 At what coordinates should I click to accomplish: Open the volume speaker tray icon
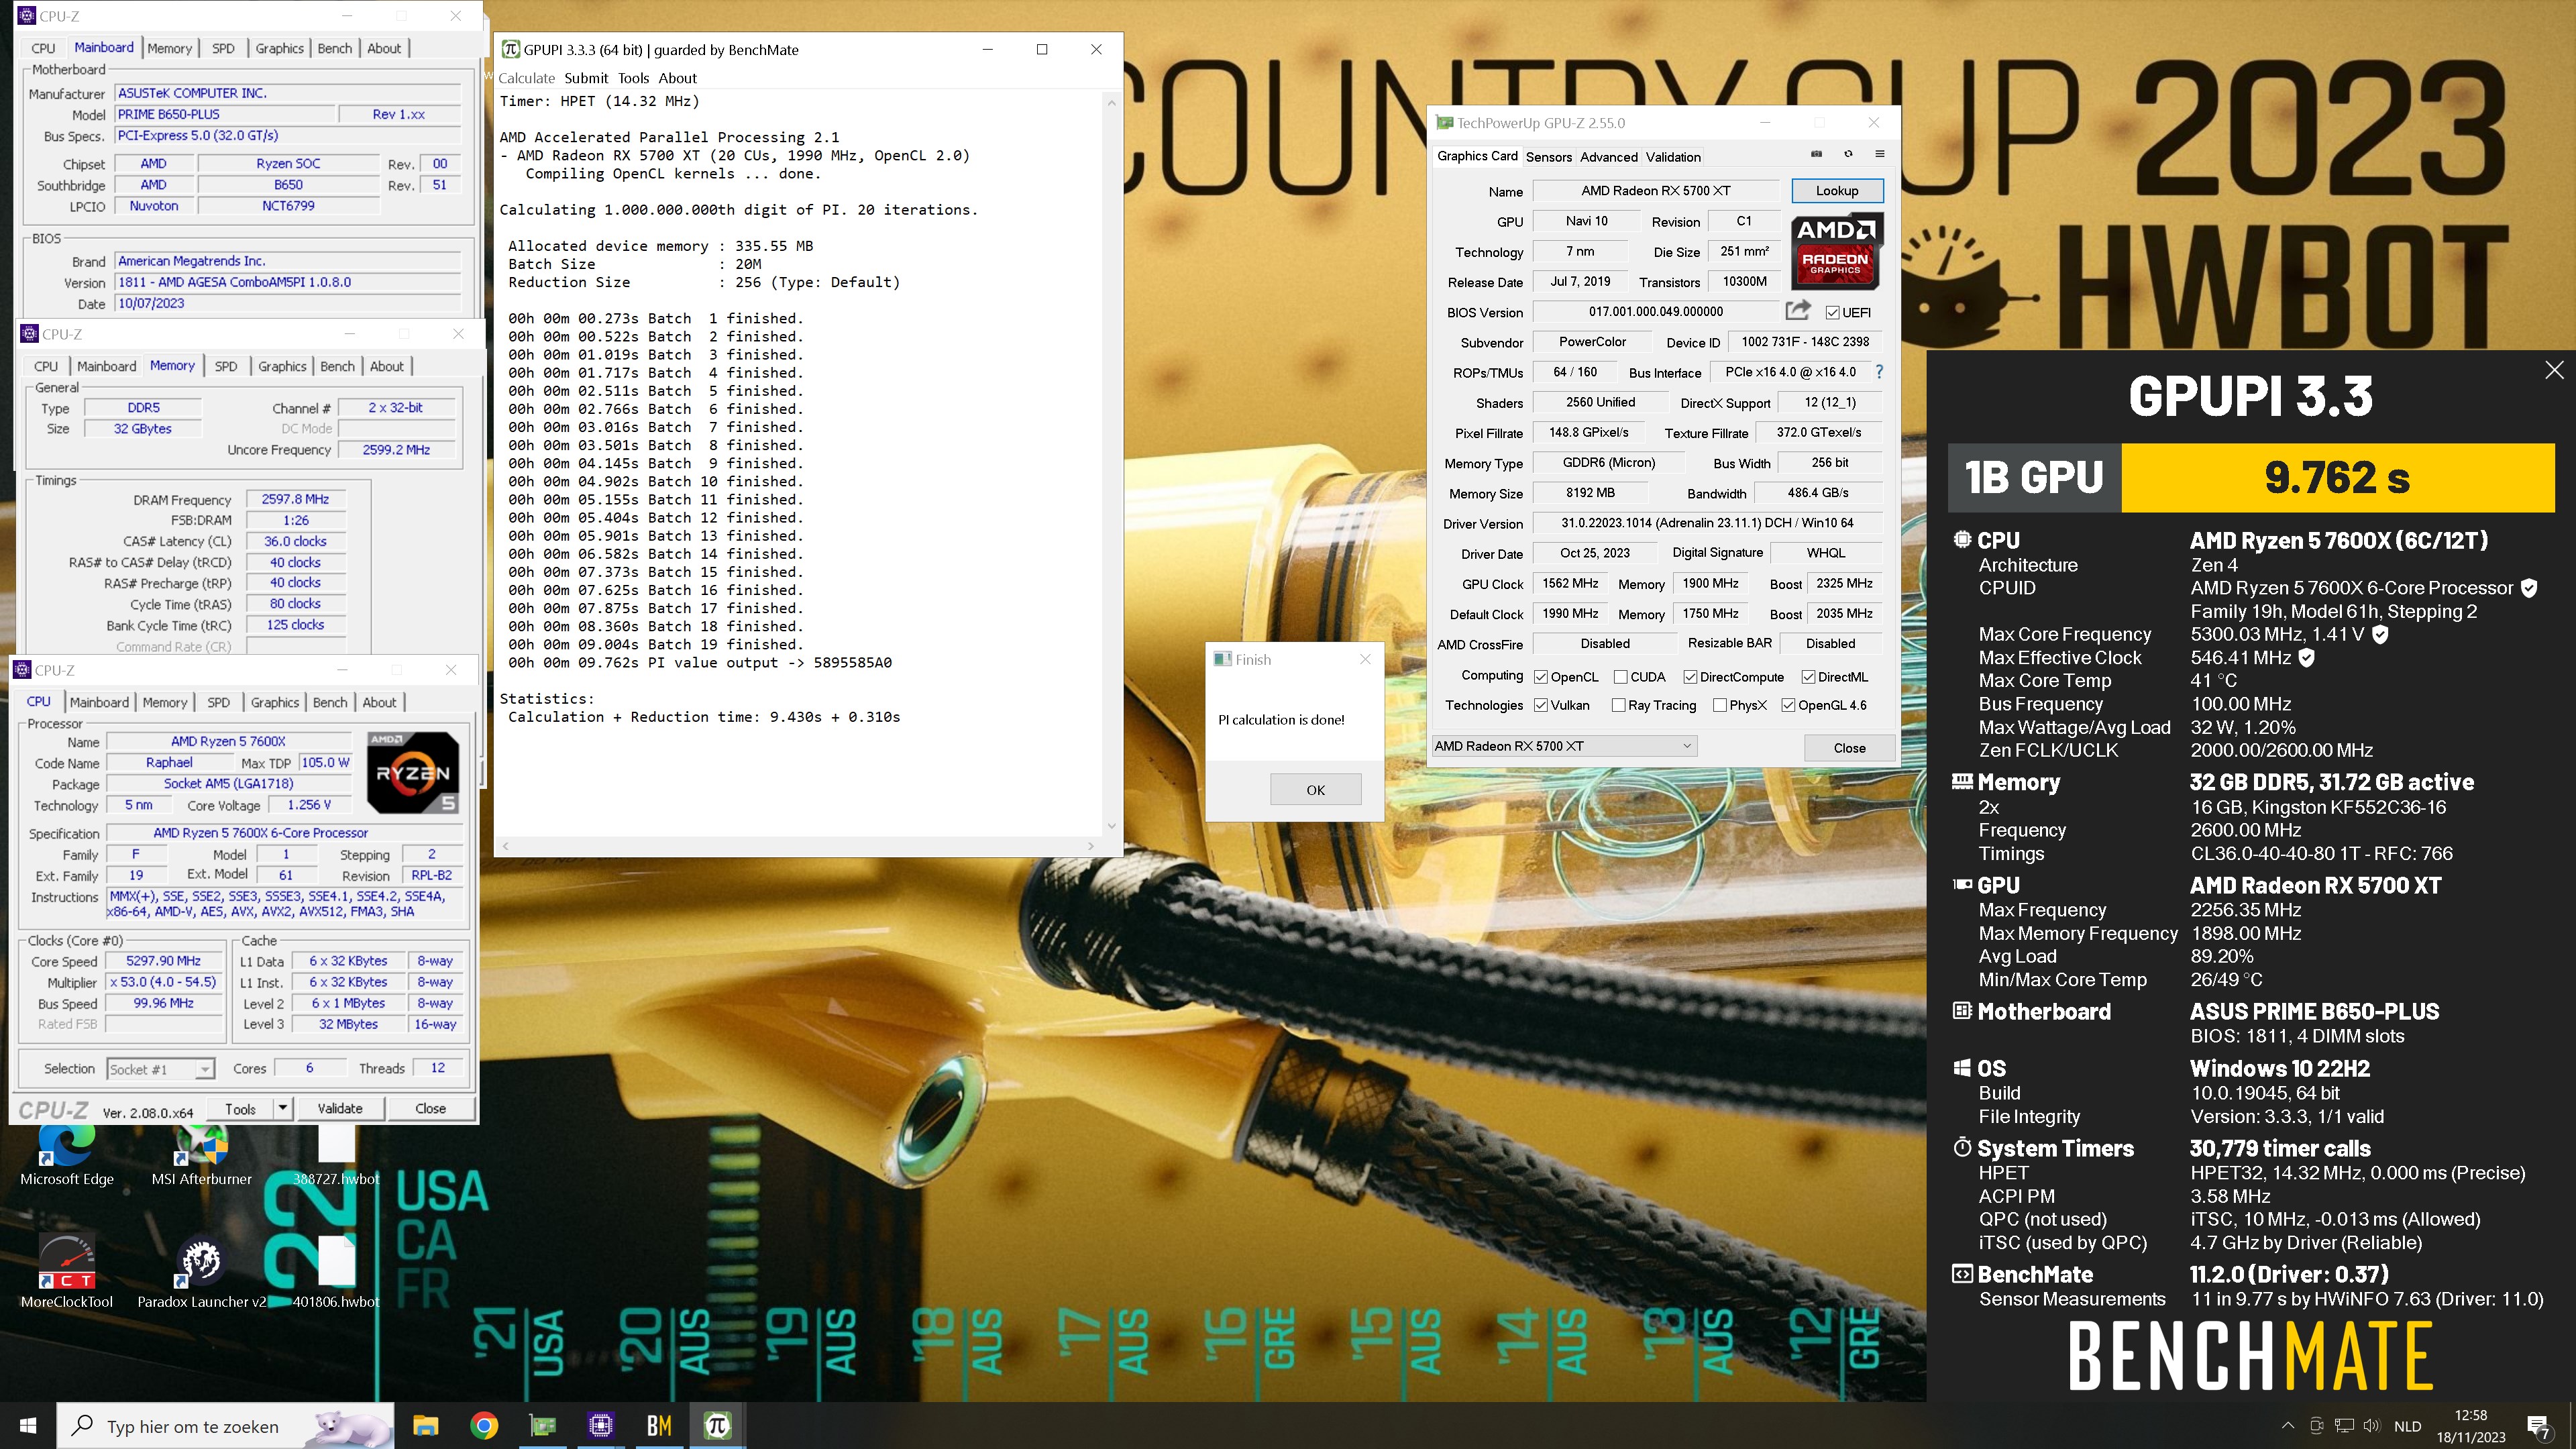tap(2371, 1426)
